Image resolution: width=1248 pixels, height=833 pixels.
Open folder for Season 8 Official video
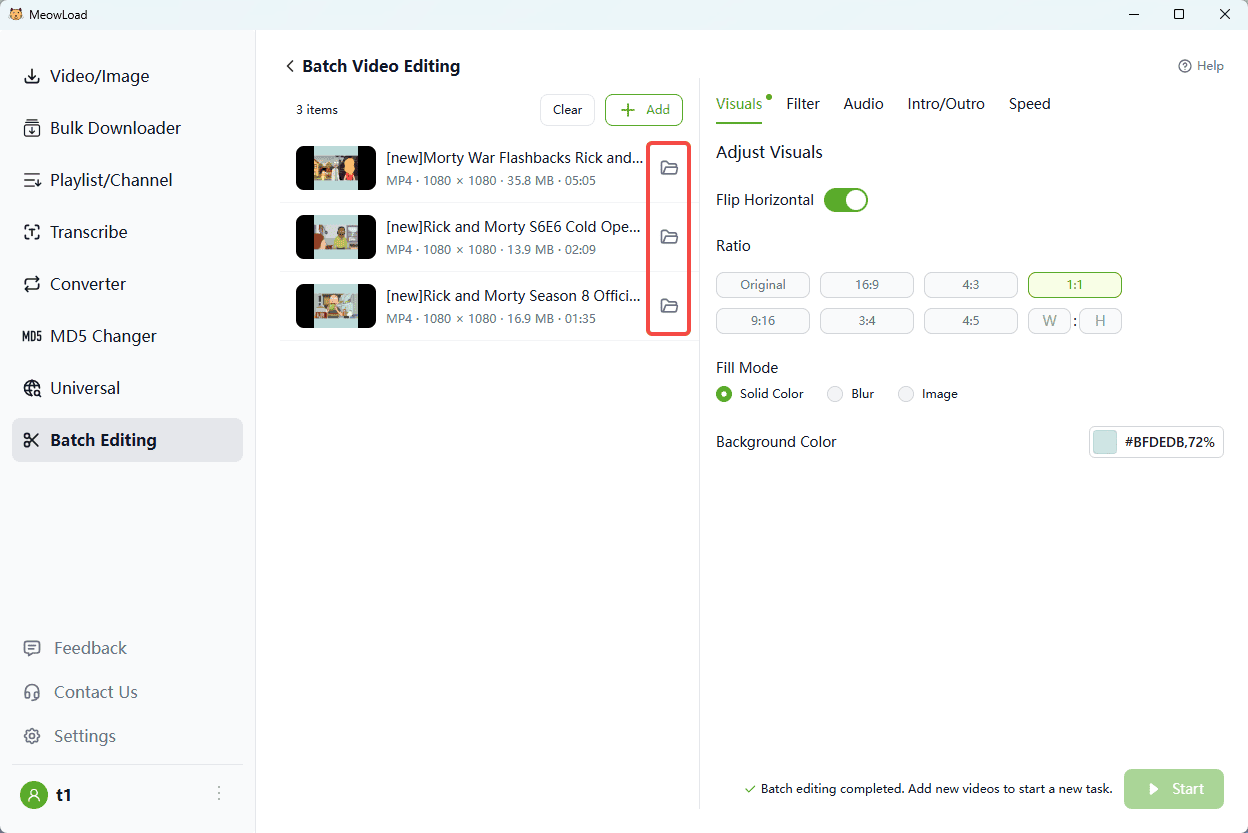point(669,306)
